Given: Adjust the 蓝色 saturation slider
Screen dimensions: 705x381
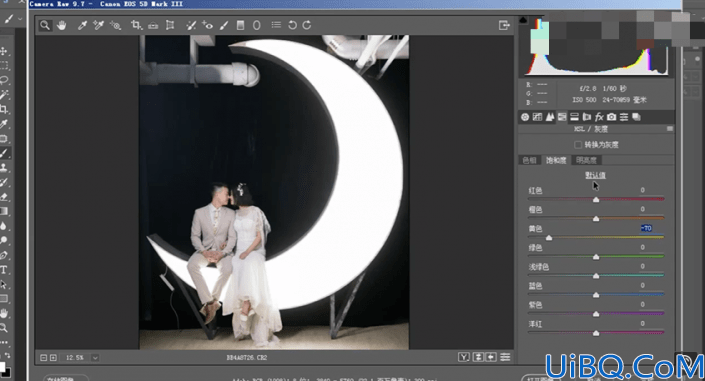Looking at the screenshot, I should click(x=596, y=295).
